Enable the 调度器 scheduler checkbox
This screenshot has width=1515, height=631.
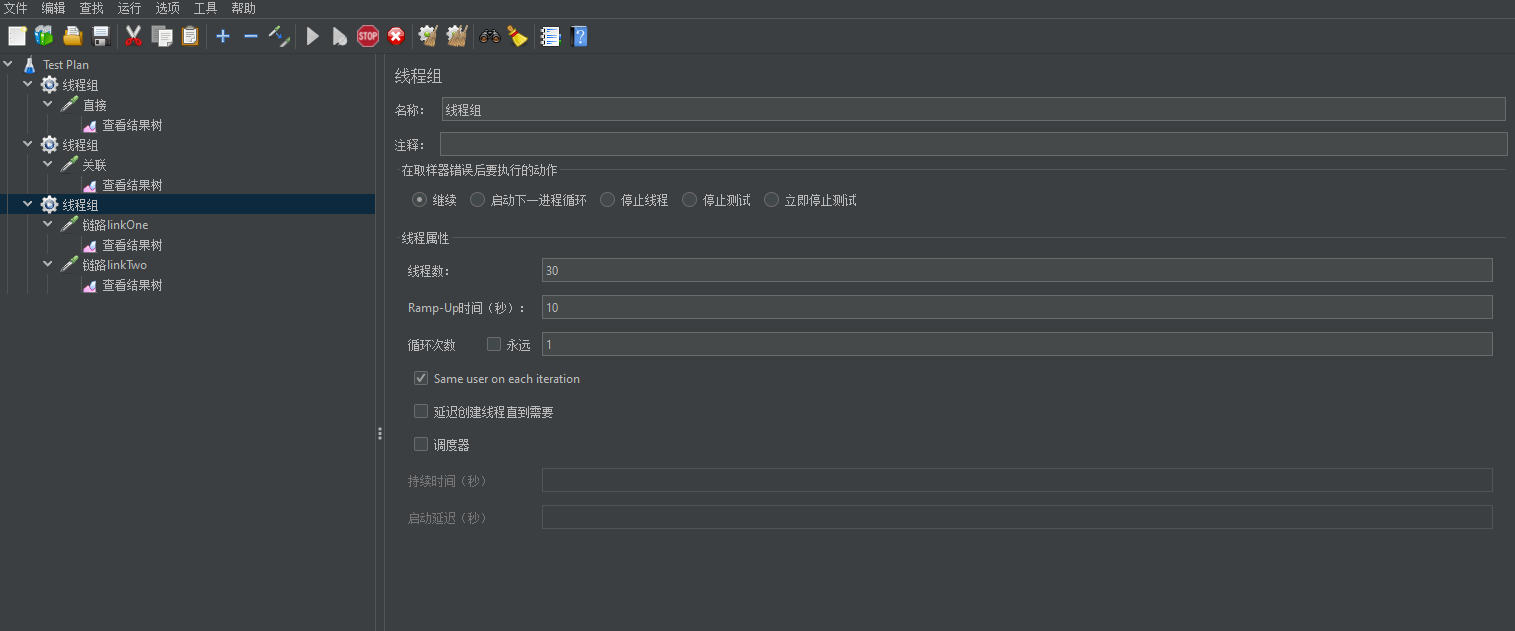click(421, 444)
